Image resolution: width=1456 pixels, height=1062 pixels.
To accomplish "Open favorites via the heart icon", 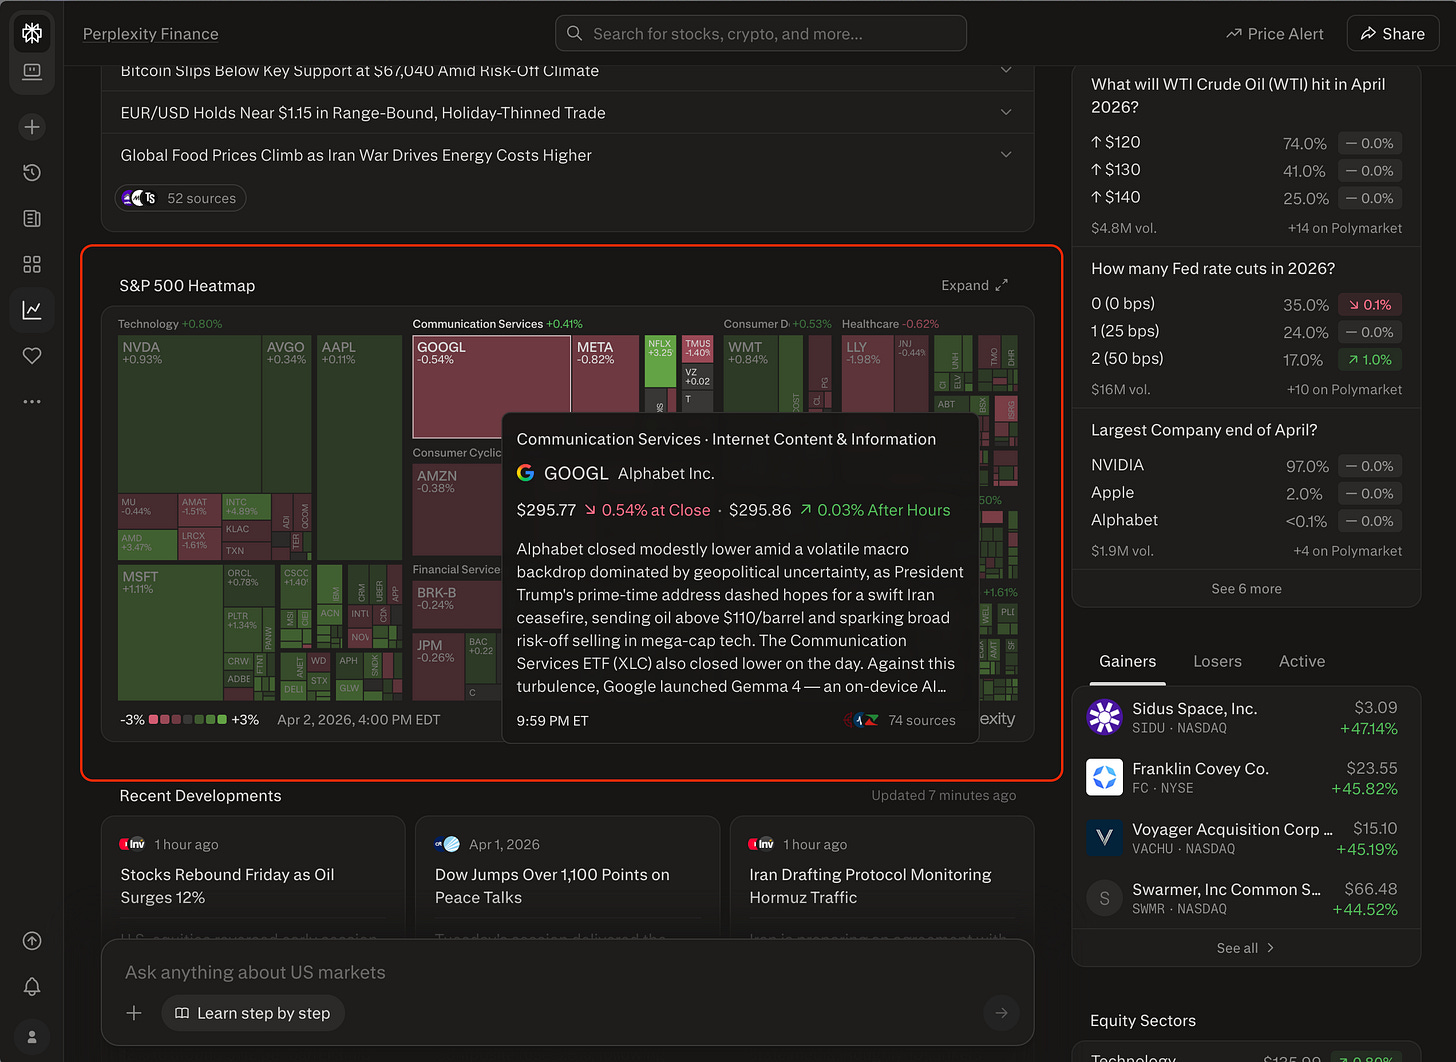I will click(x=31, y=355).
